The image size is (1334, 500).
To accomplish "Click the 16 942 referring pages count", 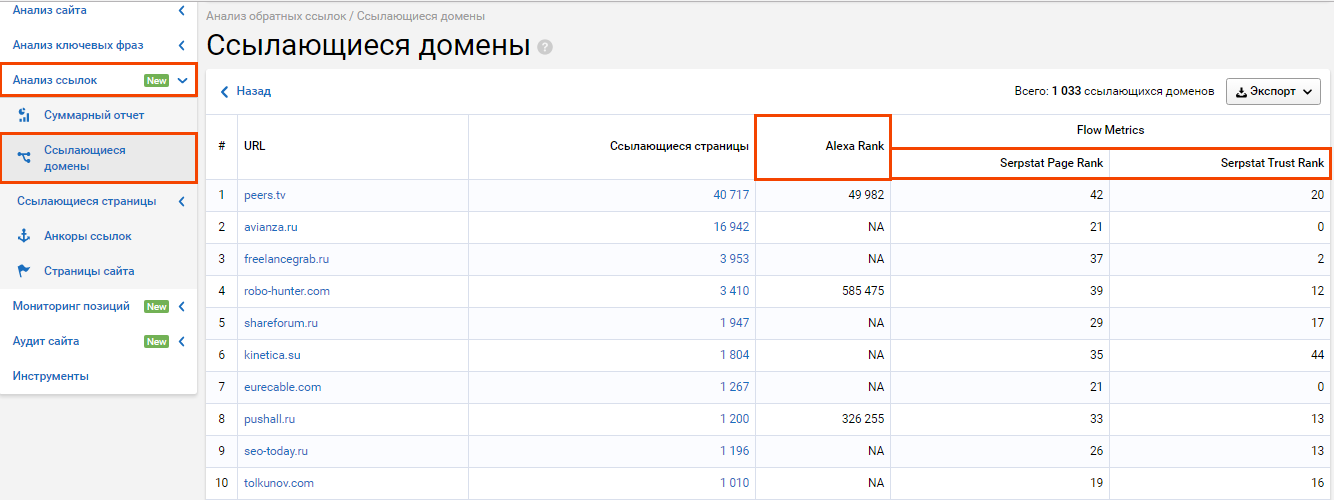I will (731, 227).
